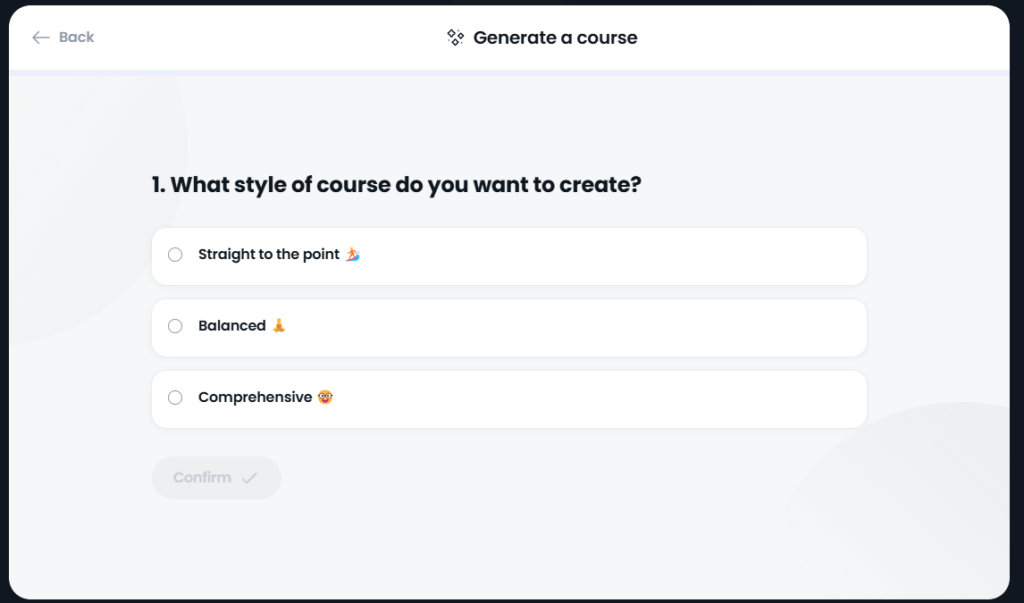The height and width of the screenshot is (603, 1024).
Task: Select the Comprehensive radio button
Action: [175, 397]
